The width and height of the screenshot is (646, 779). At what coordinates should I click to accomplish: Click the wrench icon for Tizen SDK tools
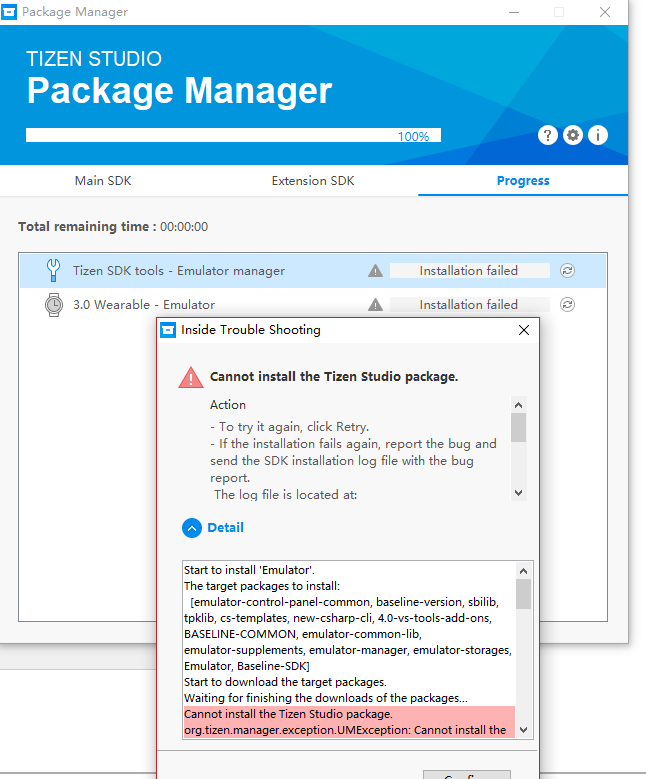(53, 271)
